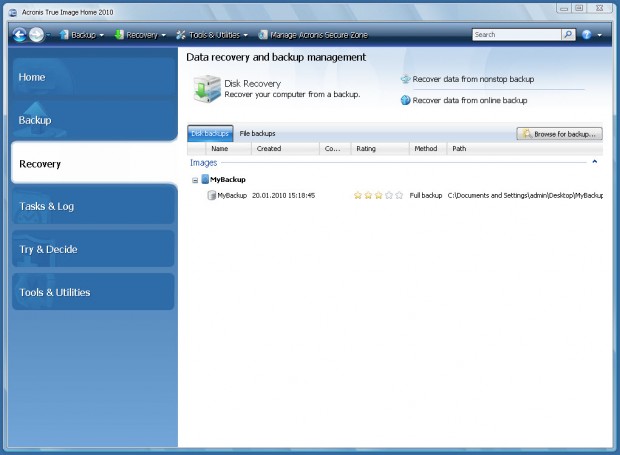Open the Recovery toolbar menu
This screenshot has width=620, height=455.
coord(140,35)
